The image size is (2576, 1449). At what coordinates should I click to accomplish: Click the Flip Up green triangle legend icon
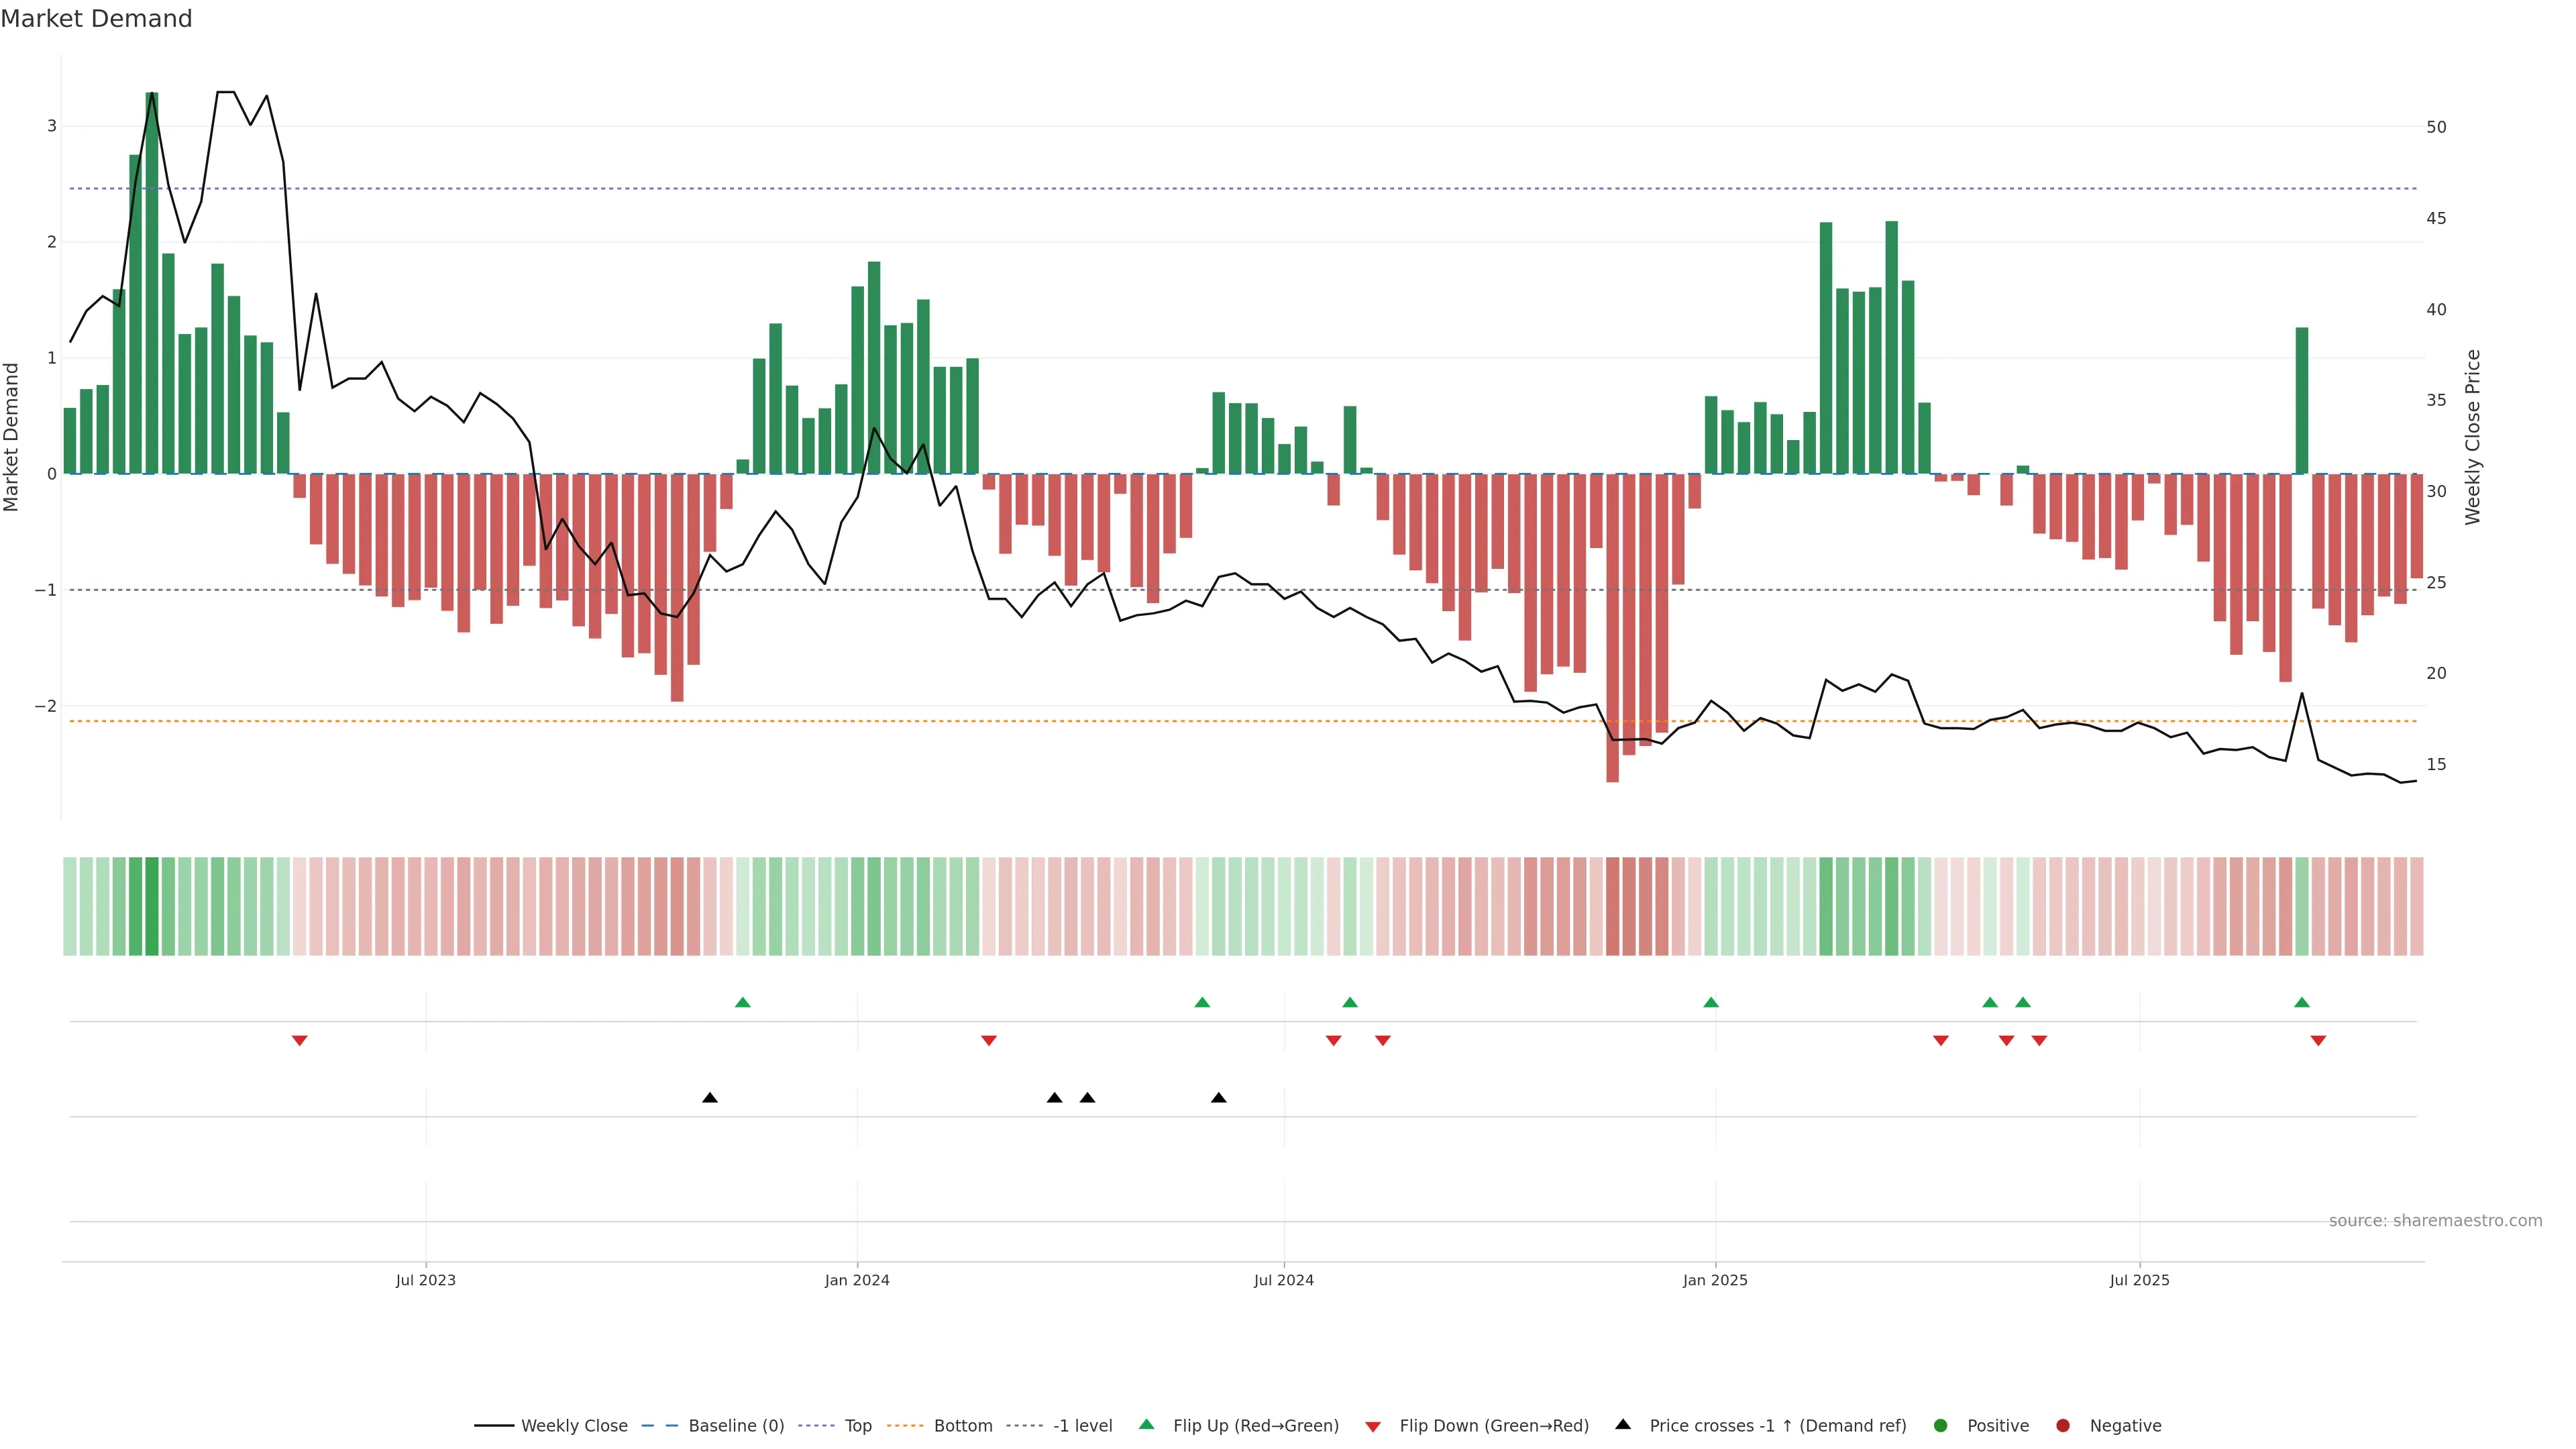(1146, 1424)
